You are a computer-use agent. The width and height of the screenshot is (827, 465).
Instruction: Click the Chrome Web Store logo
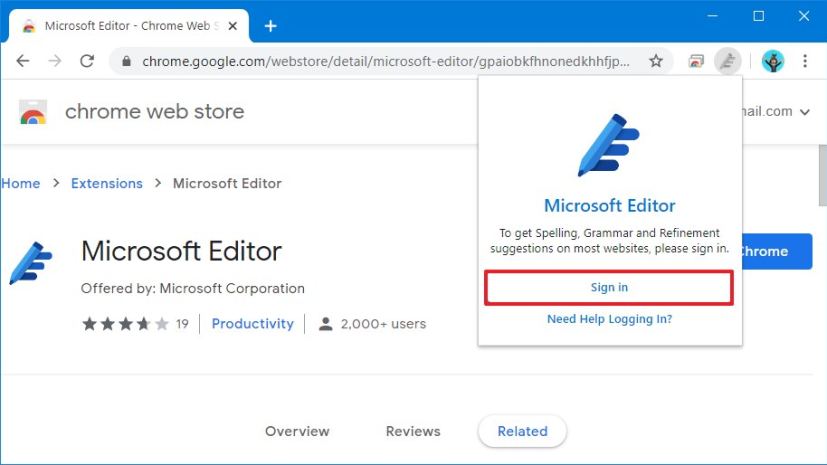[33, 112]
